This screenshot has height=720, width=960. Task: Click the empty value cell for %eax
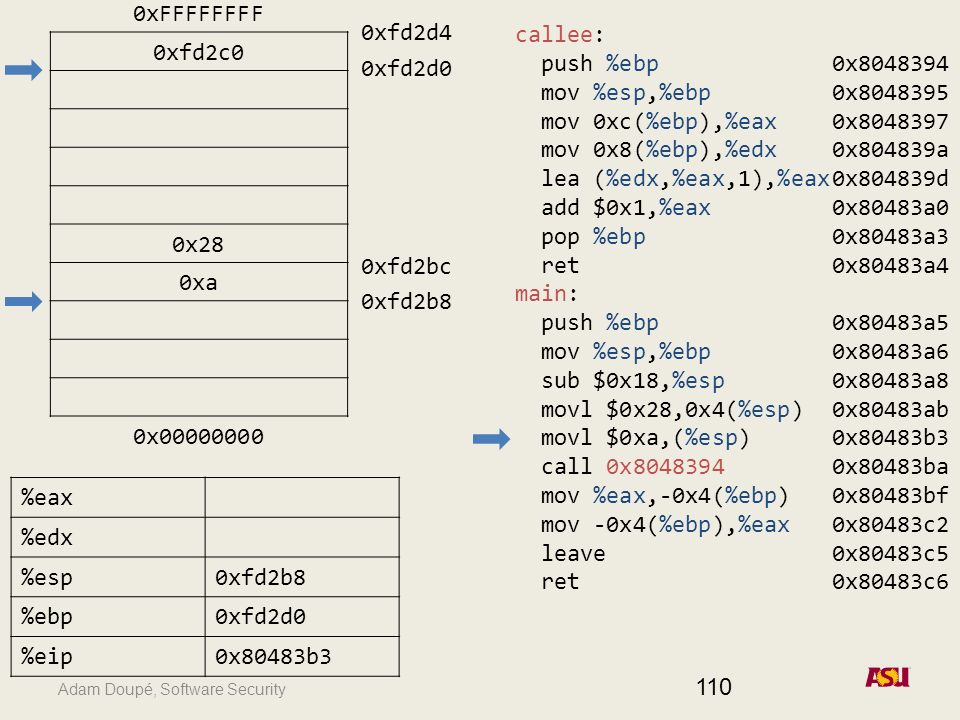tap(302, 498)
